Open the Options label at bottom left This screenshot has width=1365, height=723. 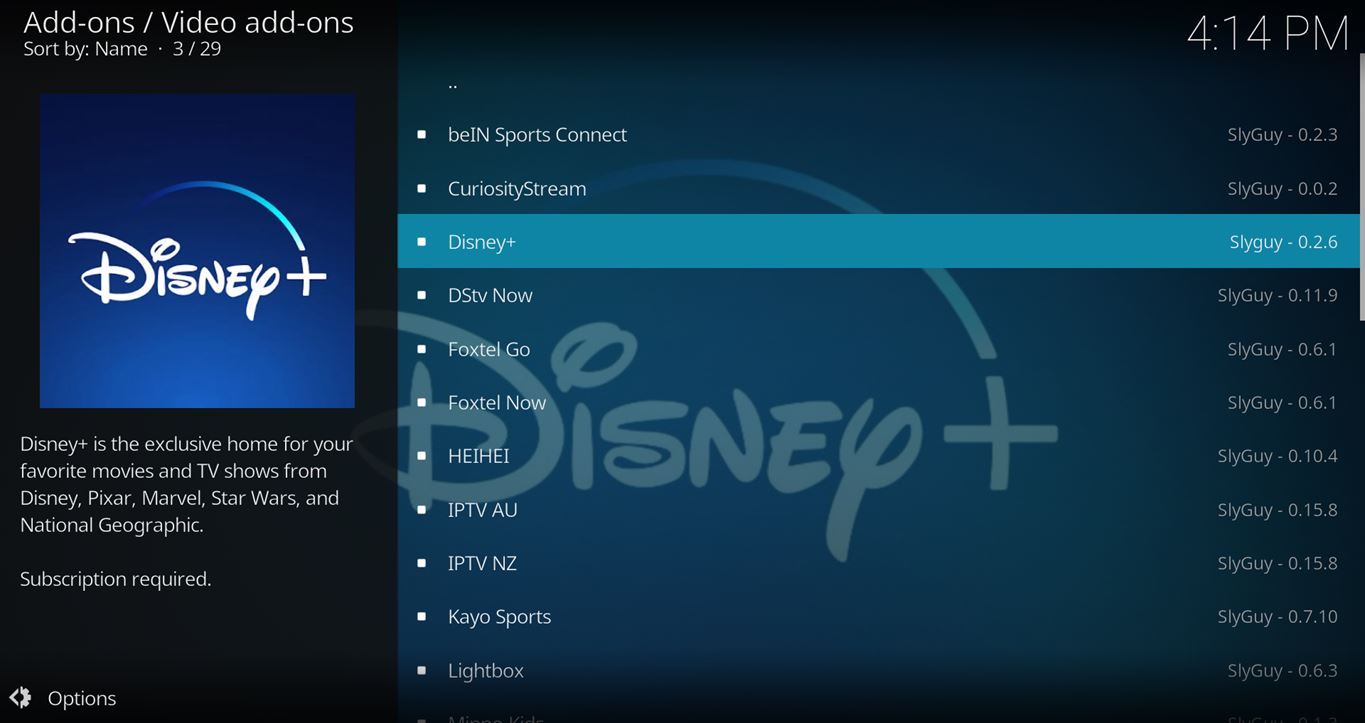tap(82, 699)
